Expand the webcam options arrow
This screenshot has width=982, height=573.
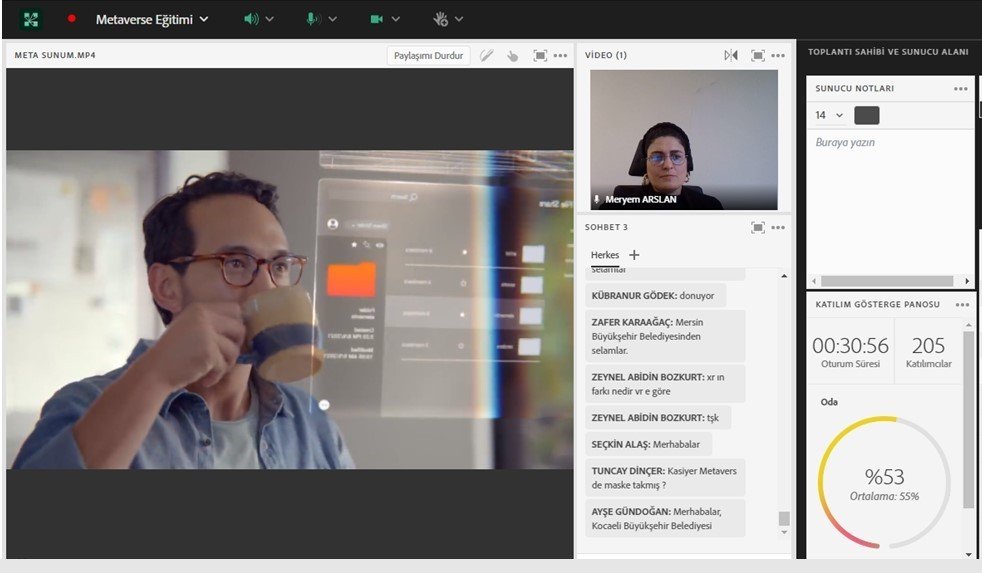pos(396,19)
